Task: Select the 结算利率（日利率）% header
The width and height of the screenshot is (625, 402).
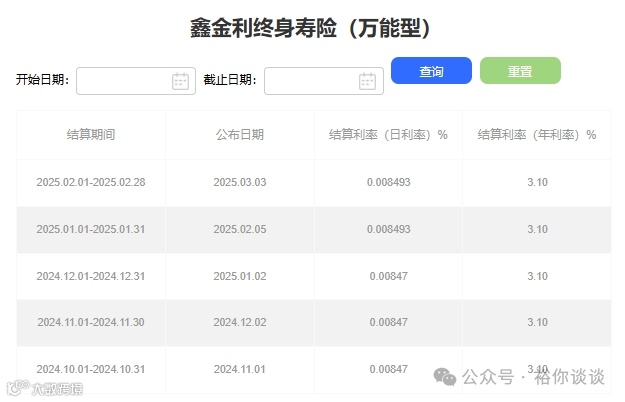Action: (388, 135)
